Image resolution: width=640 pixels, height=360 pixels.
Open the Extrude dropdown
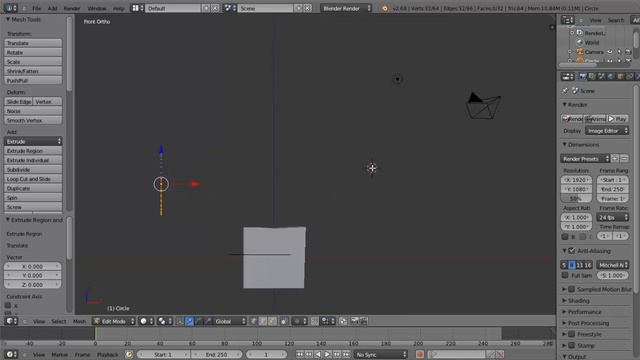click(33, 141)
